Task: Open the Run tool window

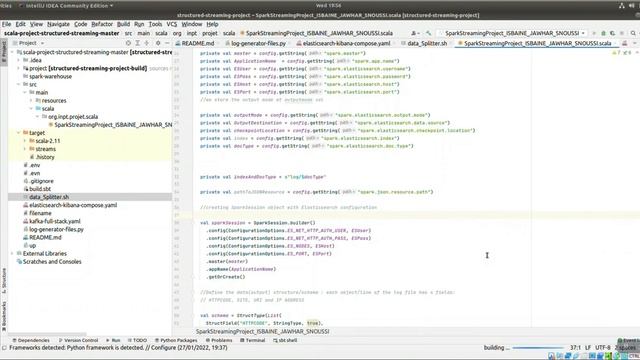Action: pyautogui.click(x=113, y=340)
